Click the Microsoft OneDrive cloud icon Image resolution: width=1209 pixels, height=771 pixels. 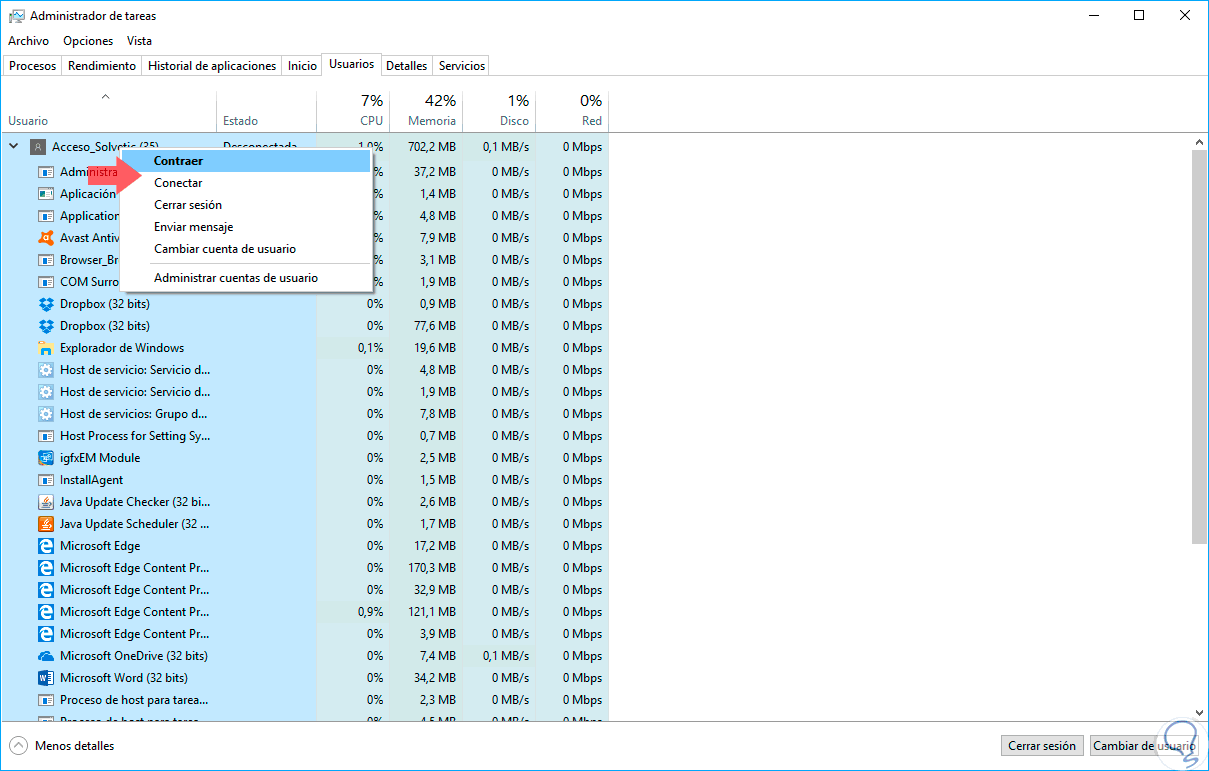(x=45, y=656)
